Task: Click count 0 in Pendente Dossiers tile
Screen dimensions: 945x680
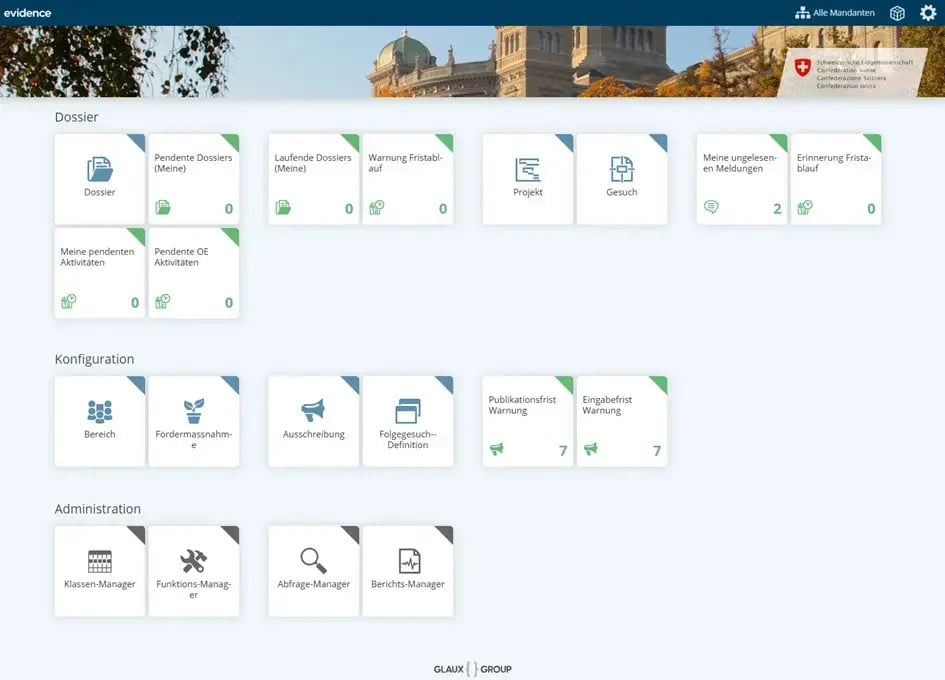Action: (229, 209)
